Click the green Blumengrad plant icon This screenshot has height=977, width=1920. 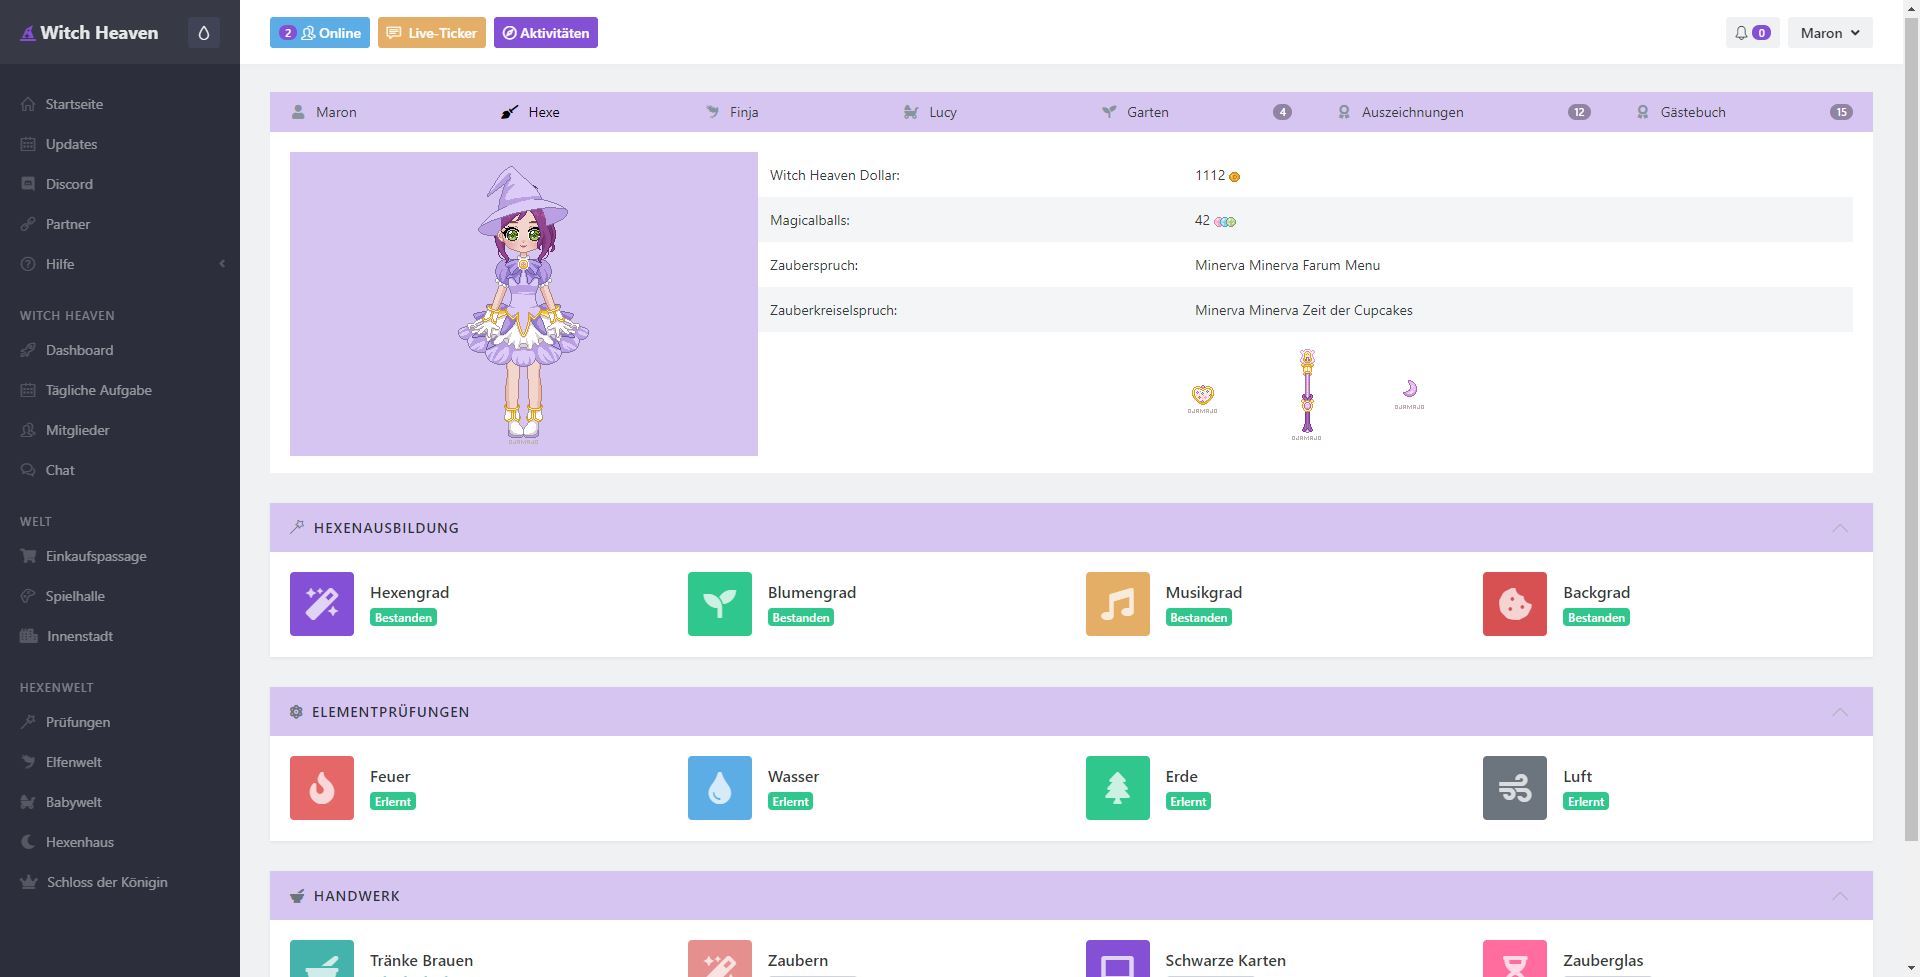click(719, 604)
